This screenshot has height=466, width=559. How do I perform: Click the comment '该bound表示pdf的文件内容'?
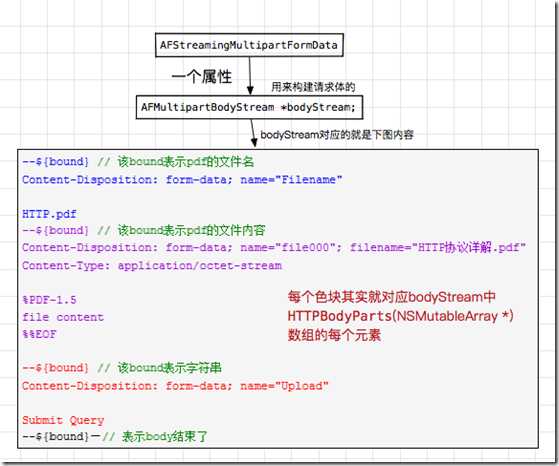coord(191,230)
